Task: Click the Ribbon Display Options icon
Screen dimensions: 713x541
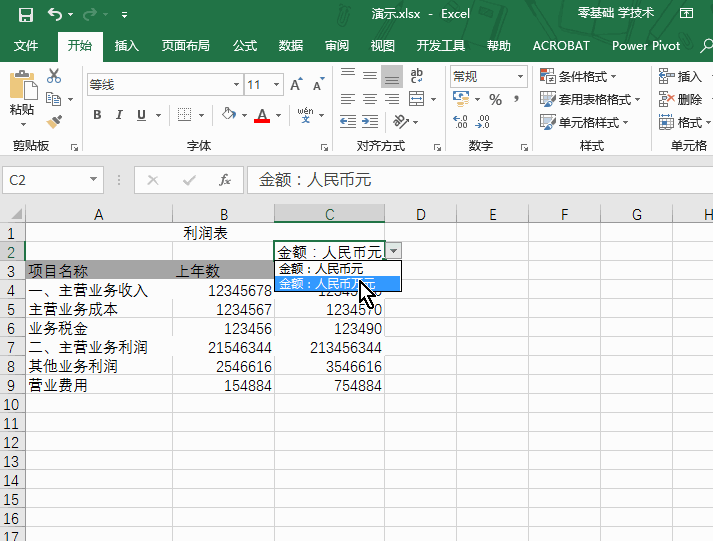Action: coord(686,13)
